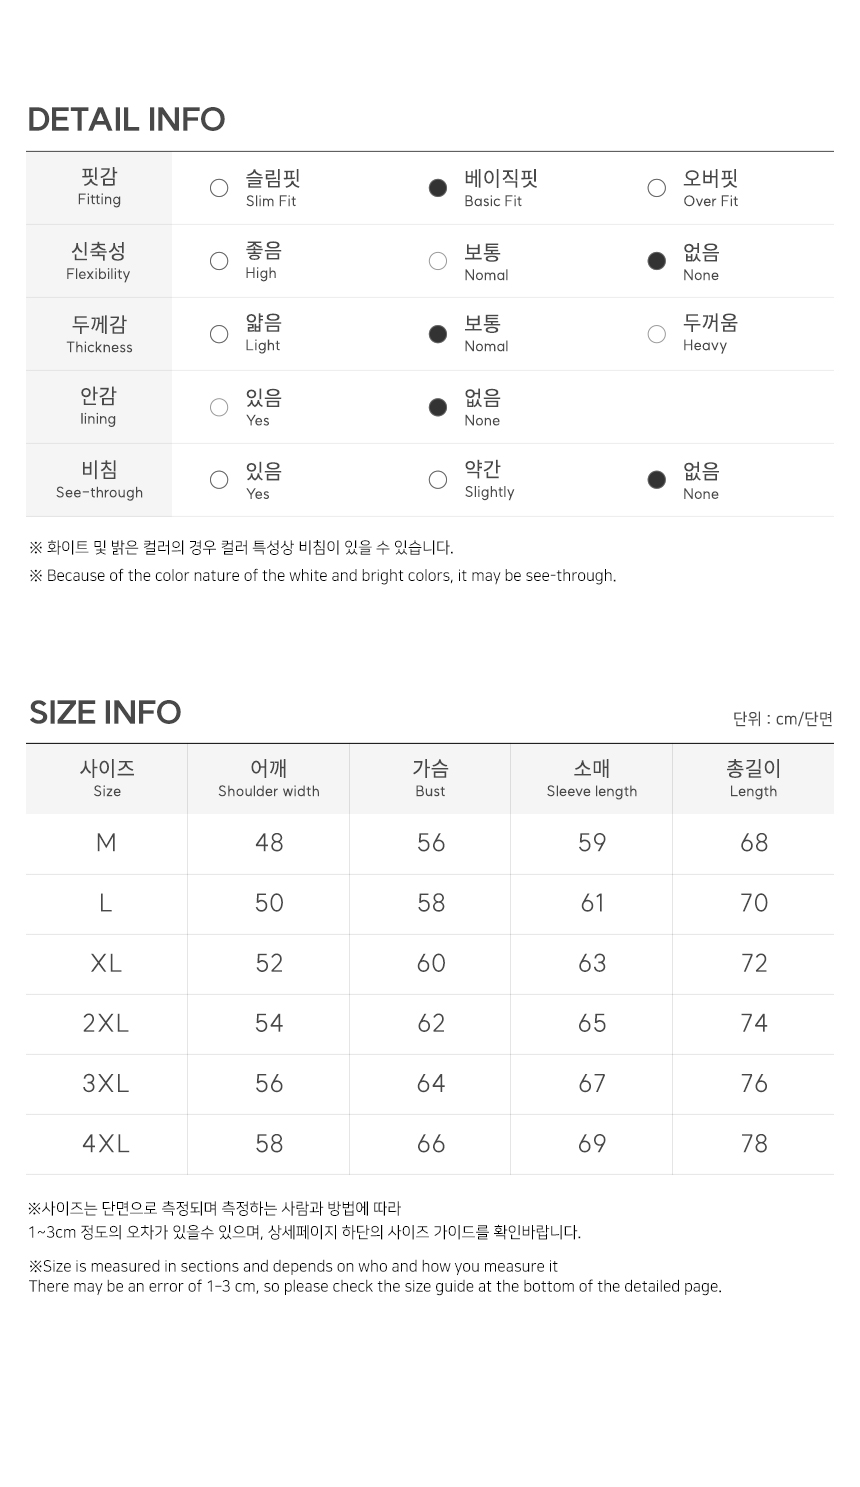The height and width of the screenshot is (1487, 860).
Task: Pick None for lining option
Action: (x=438, y=407)
